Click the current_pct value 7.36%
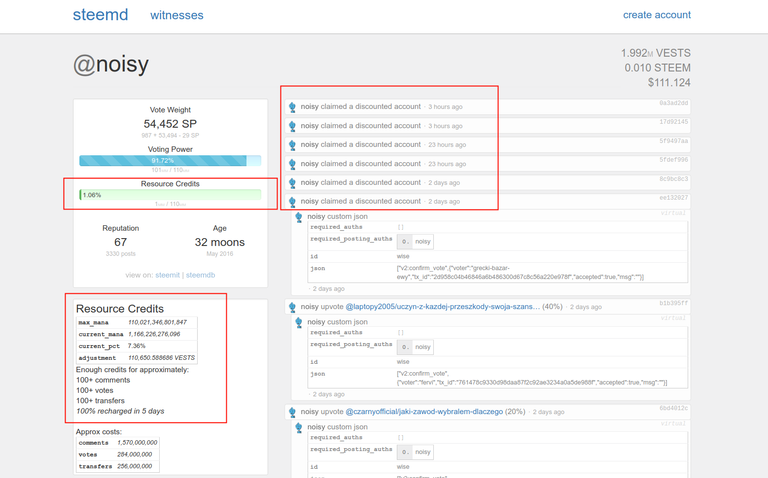Viewport: 768px width, 478px height. [136, 346]
